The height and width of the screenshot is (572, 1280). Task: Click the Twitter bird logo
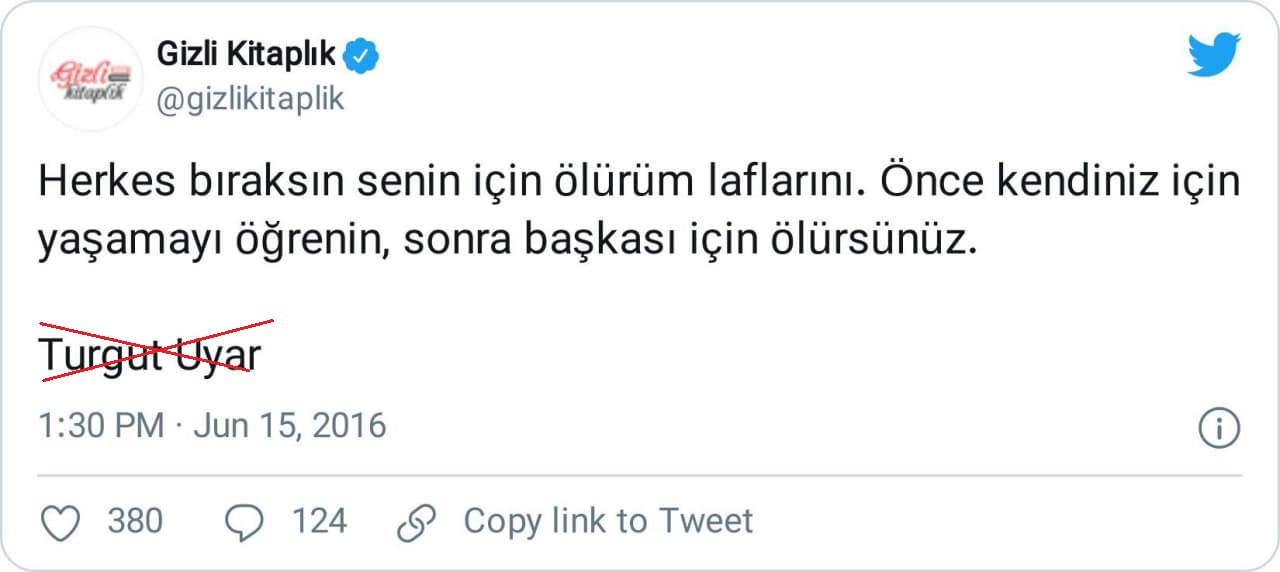coord(1214,55)
